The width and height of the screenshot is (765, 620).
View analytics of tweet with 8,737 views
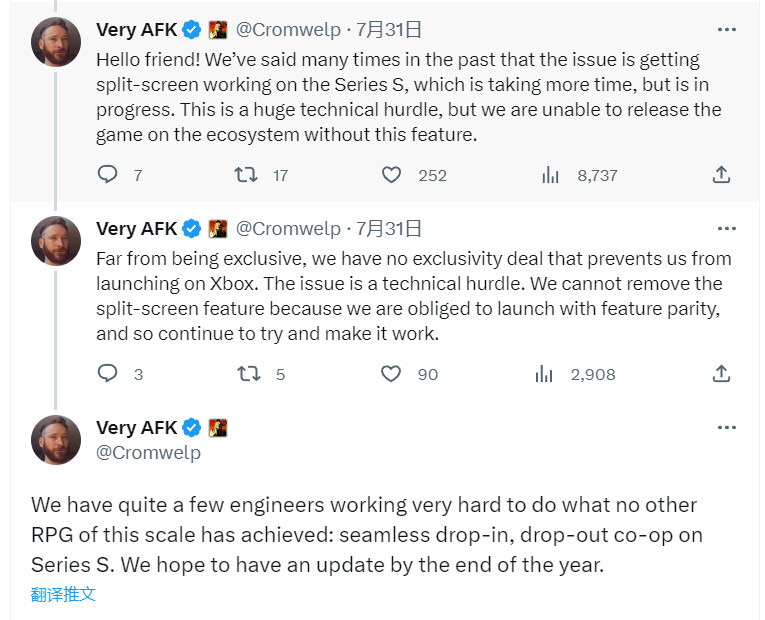pos(550,175)
